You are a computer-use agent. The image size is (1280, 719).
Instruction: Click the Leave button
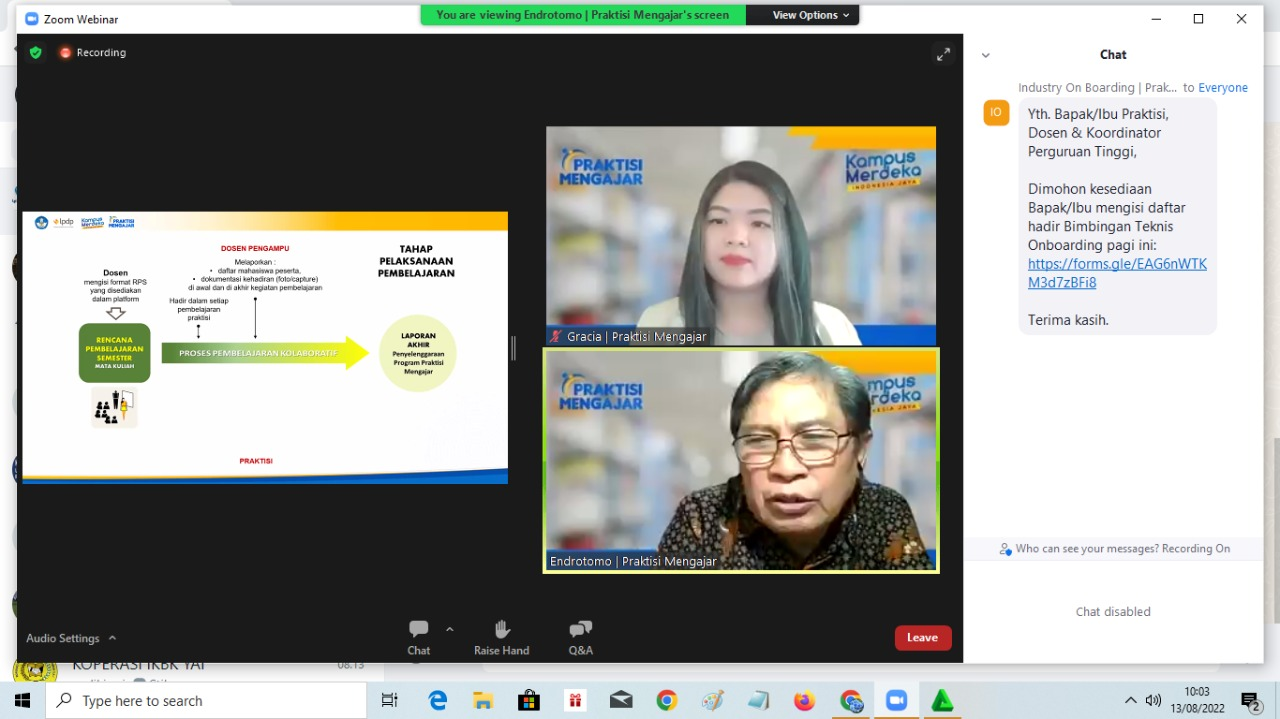(x=923, y=638)
